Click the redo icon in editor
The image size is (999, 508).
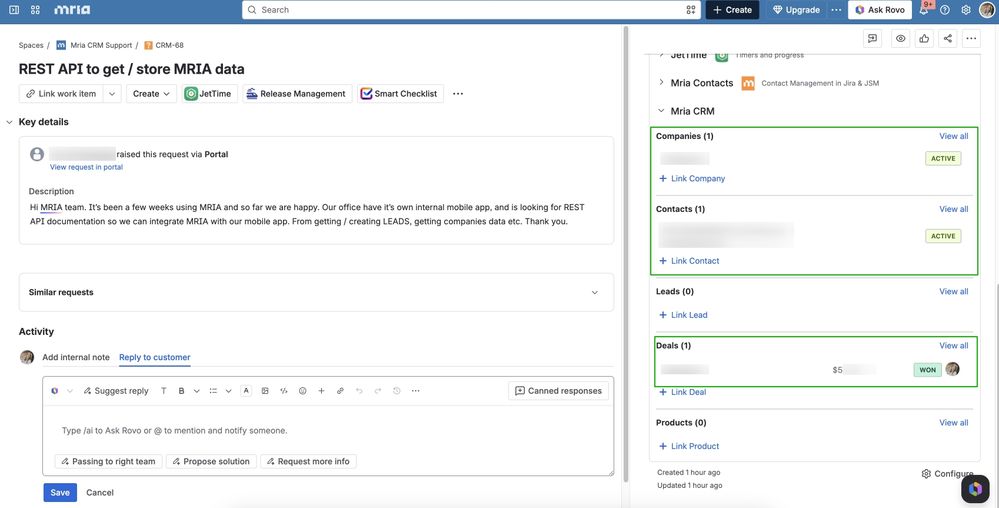[378, 391]
